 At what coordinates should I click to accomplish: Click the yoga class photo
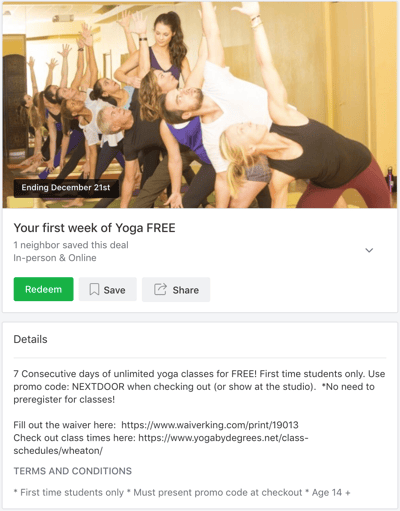click(x=200, y=105)
